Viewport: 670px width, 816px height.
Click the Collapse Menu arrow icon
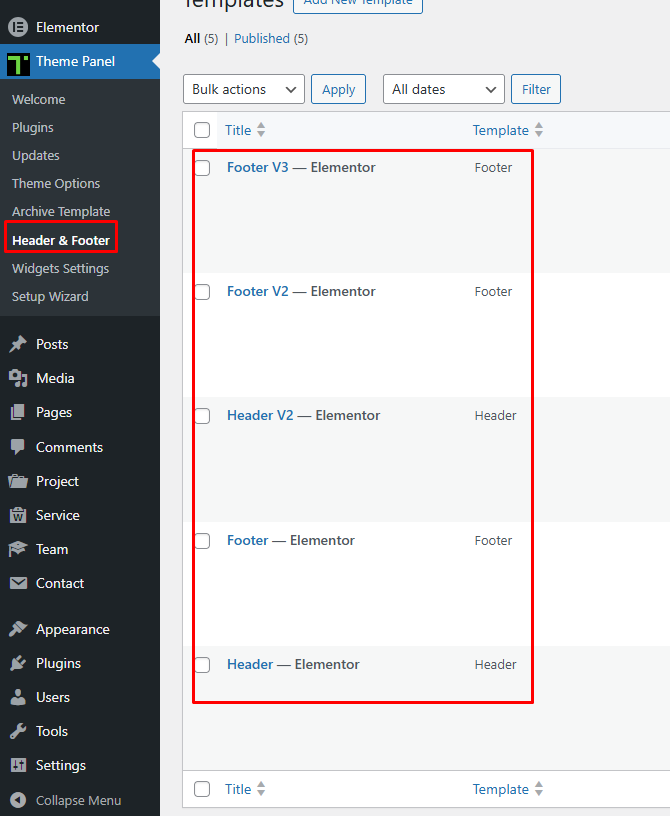(18, 800)
